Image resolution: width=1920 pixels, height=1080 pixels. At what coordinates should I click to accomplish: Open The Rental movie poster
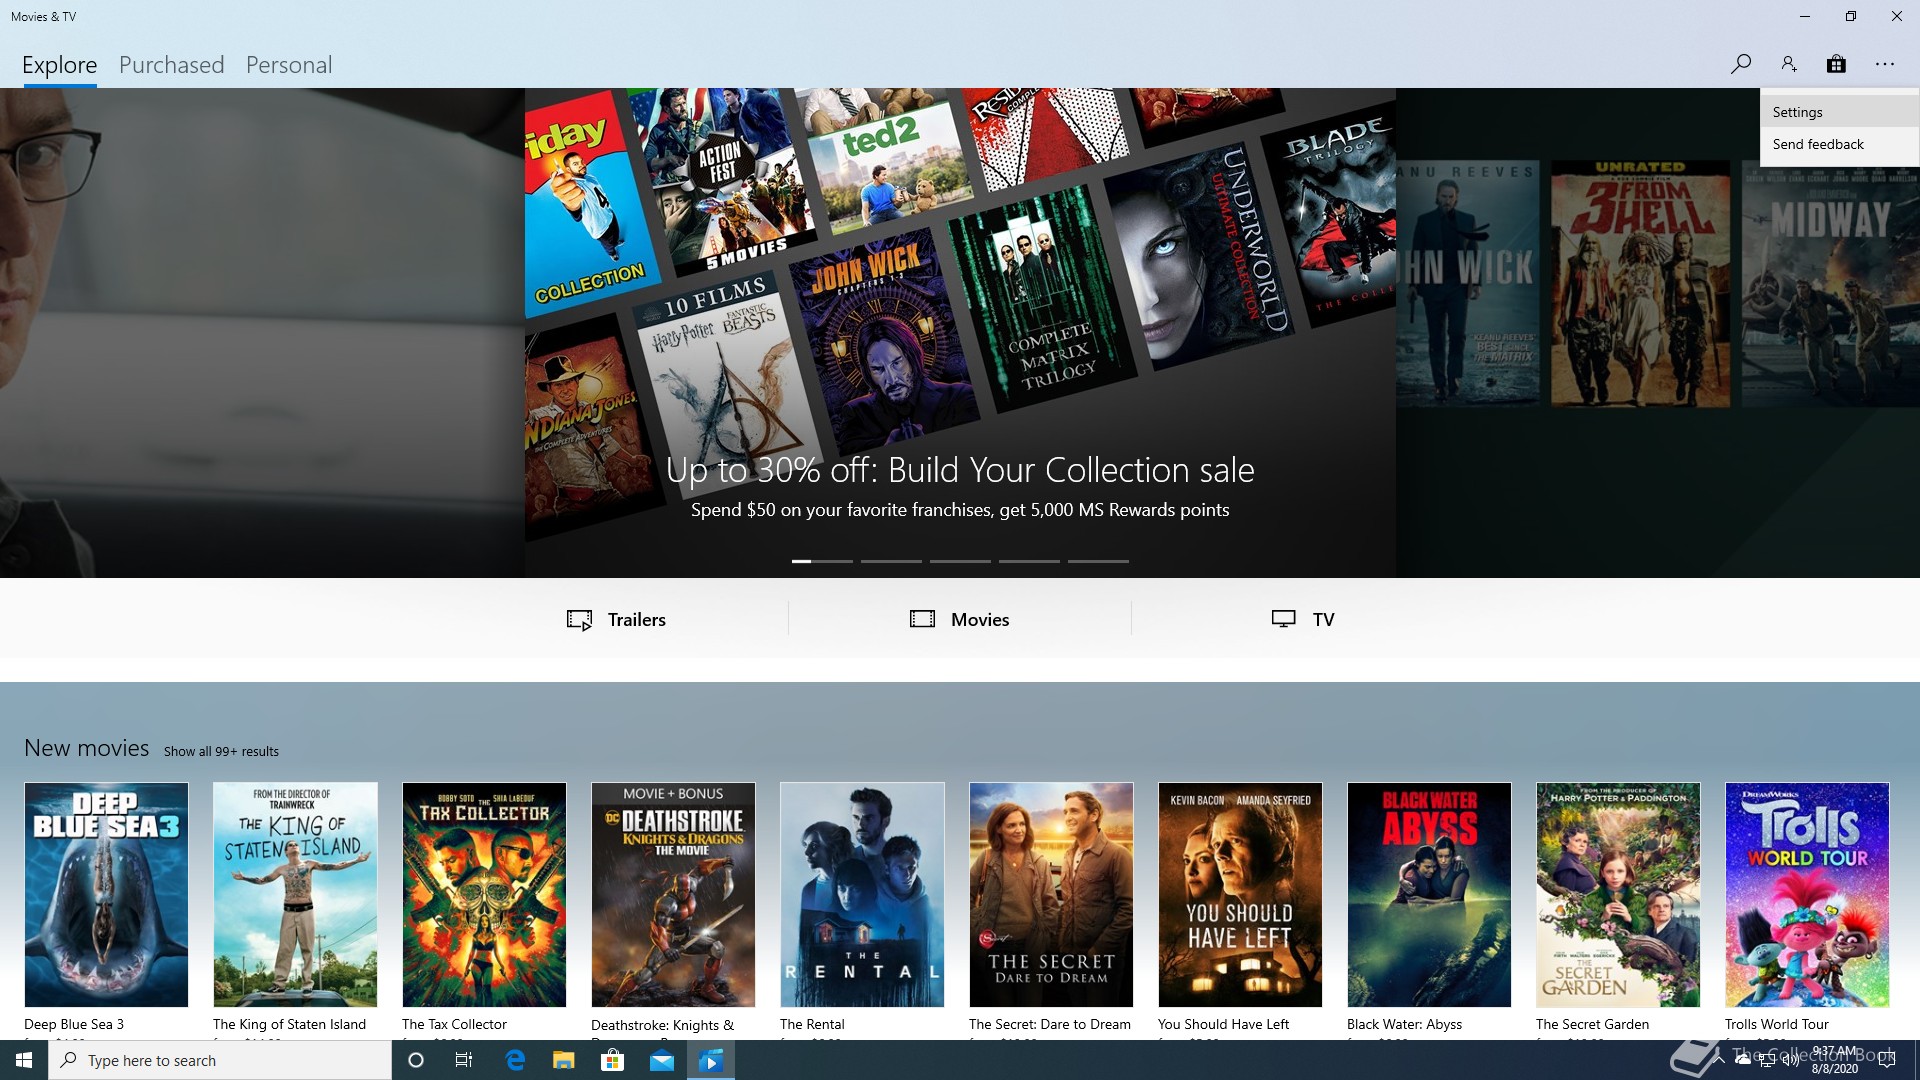coord(862,894)
